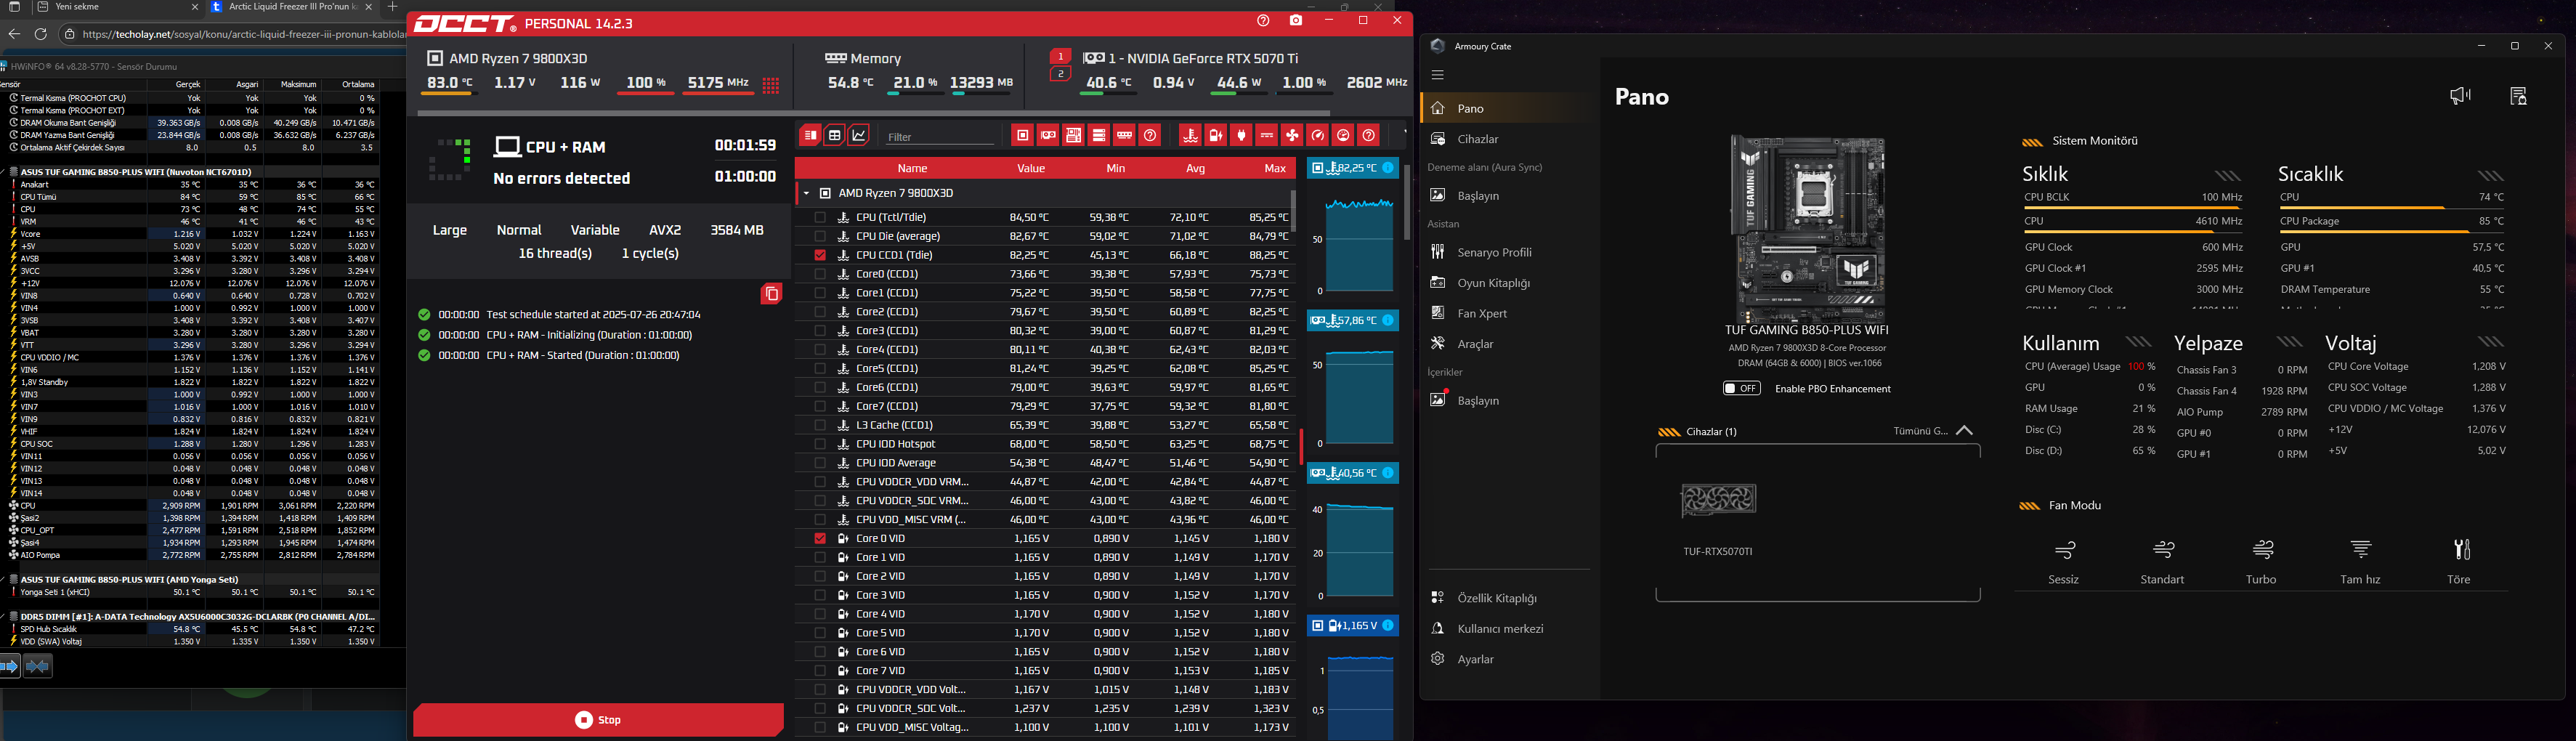Open a new browser tab

point(393,7)
